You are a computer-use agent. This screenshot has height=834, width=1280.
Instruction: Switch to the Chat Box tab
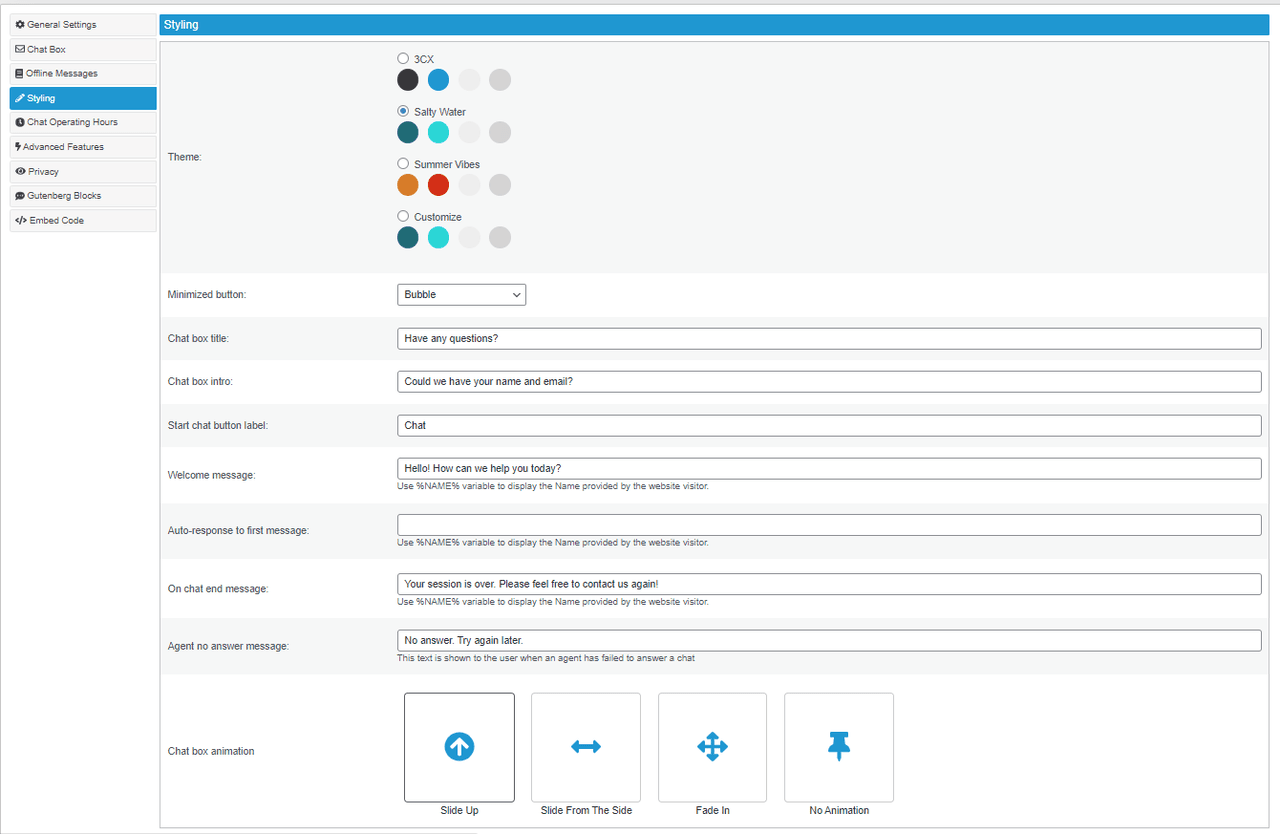[x=83, y=49]
